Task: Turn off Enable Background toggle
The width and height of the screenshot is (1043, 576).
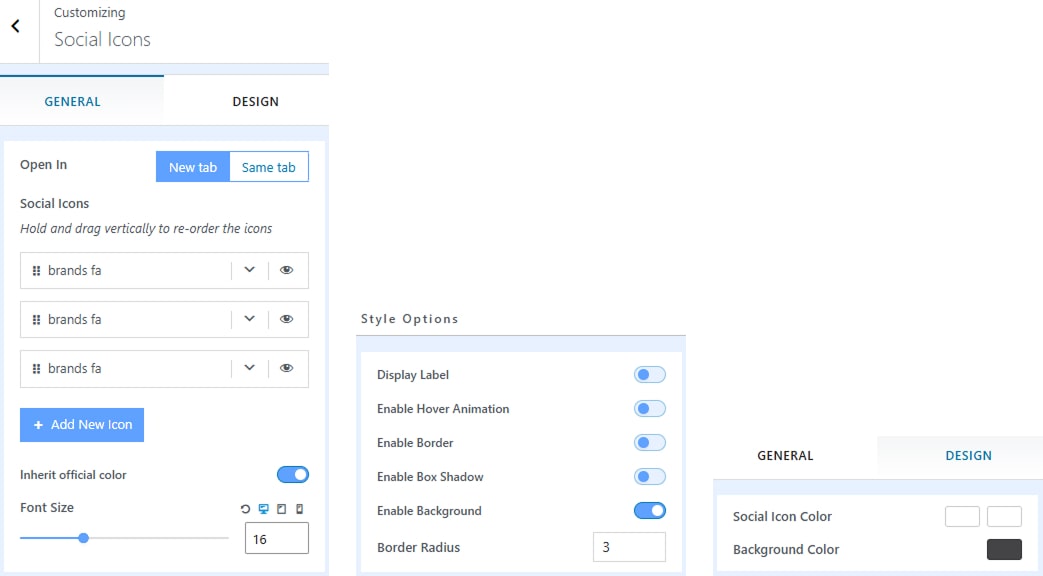Action: pos(649,511)
